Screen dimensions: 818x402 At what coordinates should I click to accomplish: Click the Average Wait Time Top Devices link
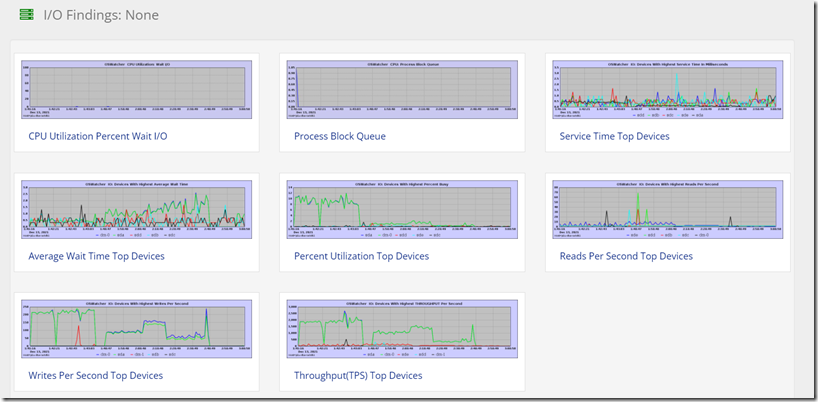click(97, 257)
